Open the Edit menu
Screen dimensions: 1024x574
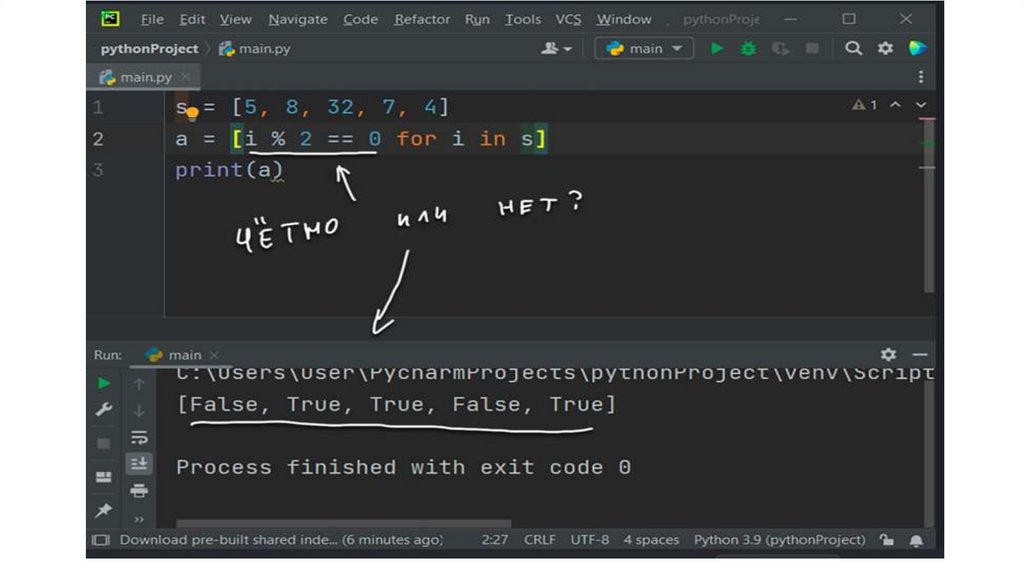pos(192,20)
